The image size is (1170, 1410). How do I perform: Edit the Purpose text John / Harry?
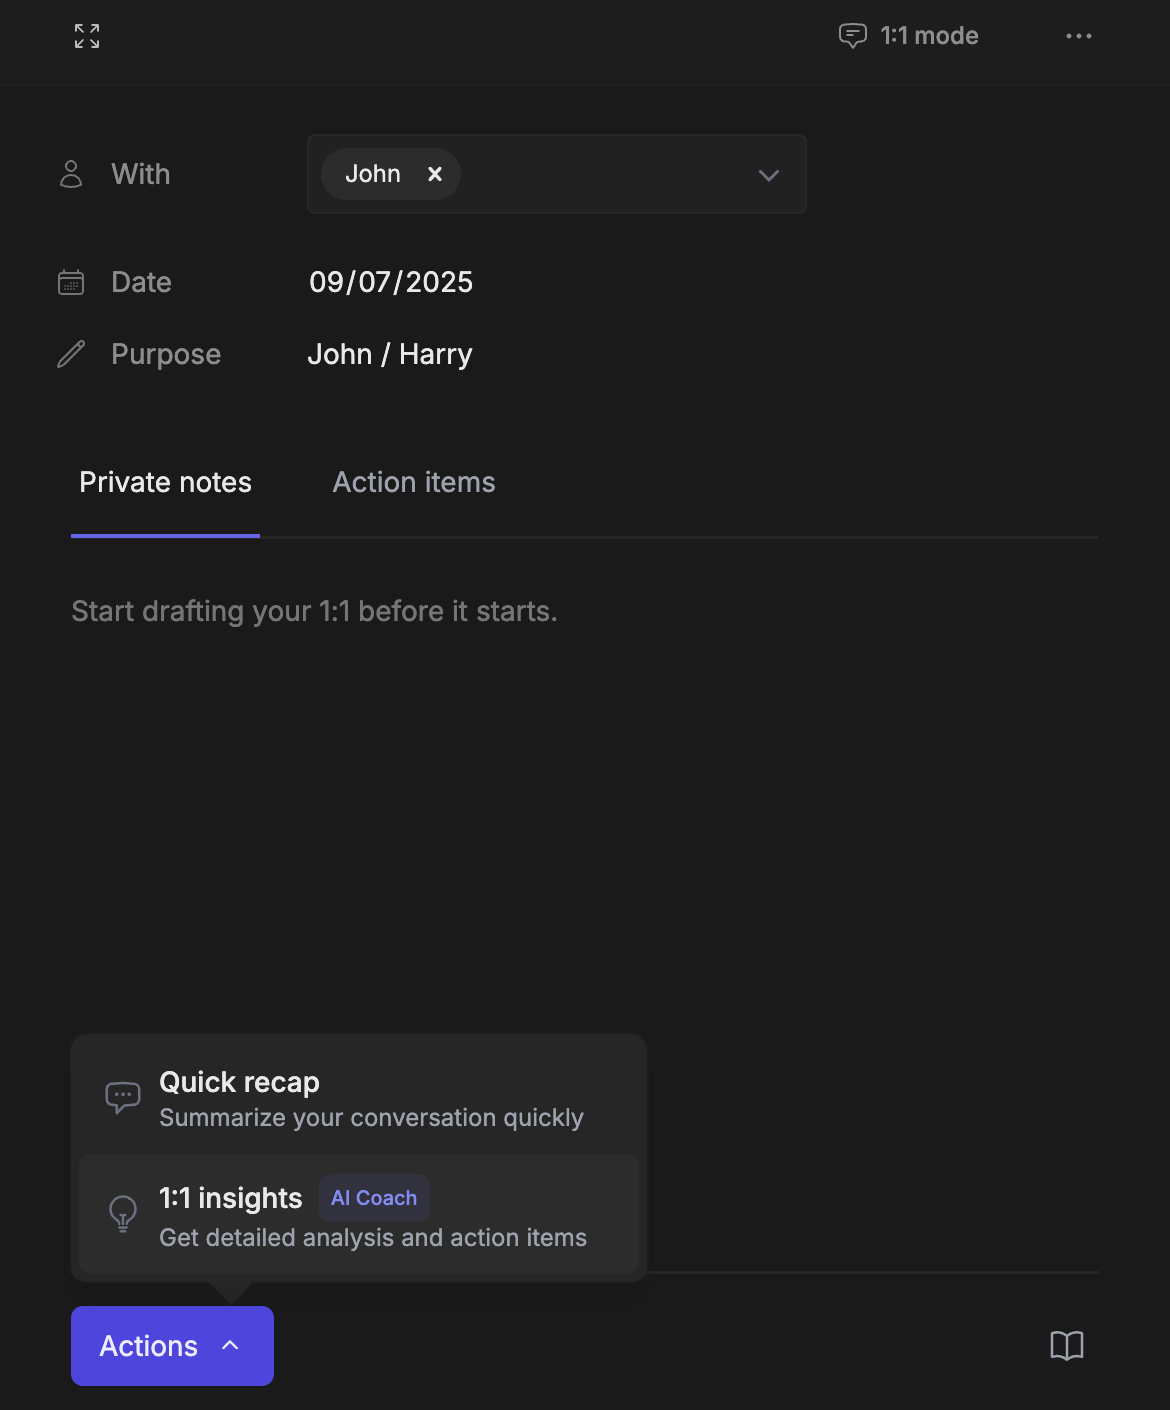[390, 354]
